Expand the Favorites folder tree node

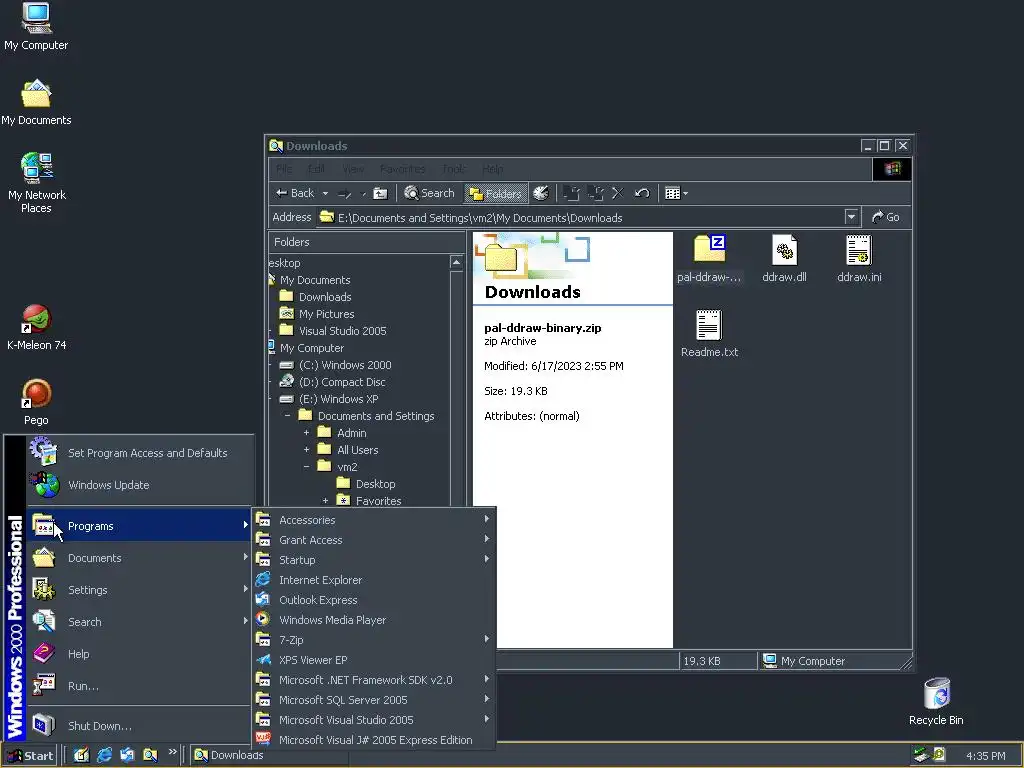(x=325, y=500)
